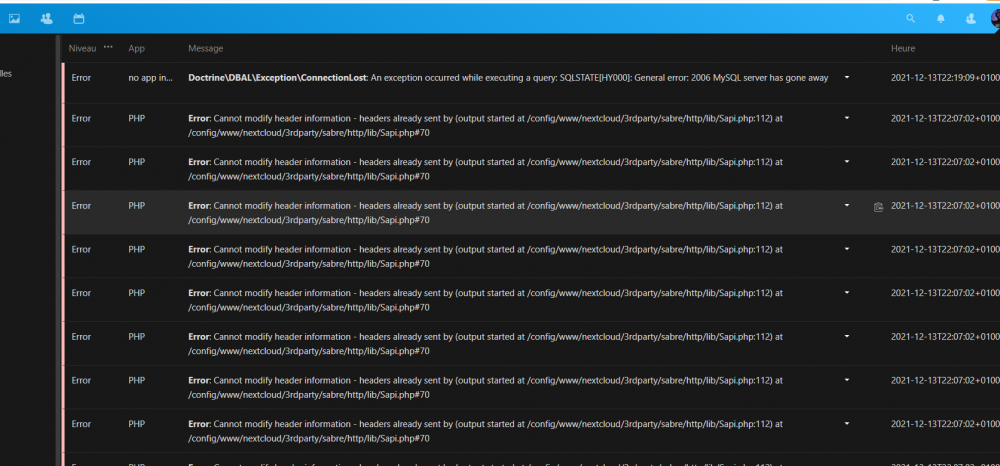
Task: Expand the ConnectionLost error entry details
Action: tap(847, 77)
